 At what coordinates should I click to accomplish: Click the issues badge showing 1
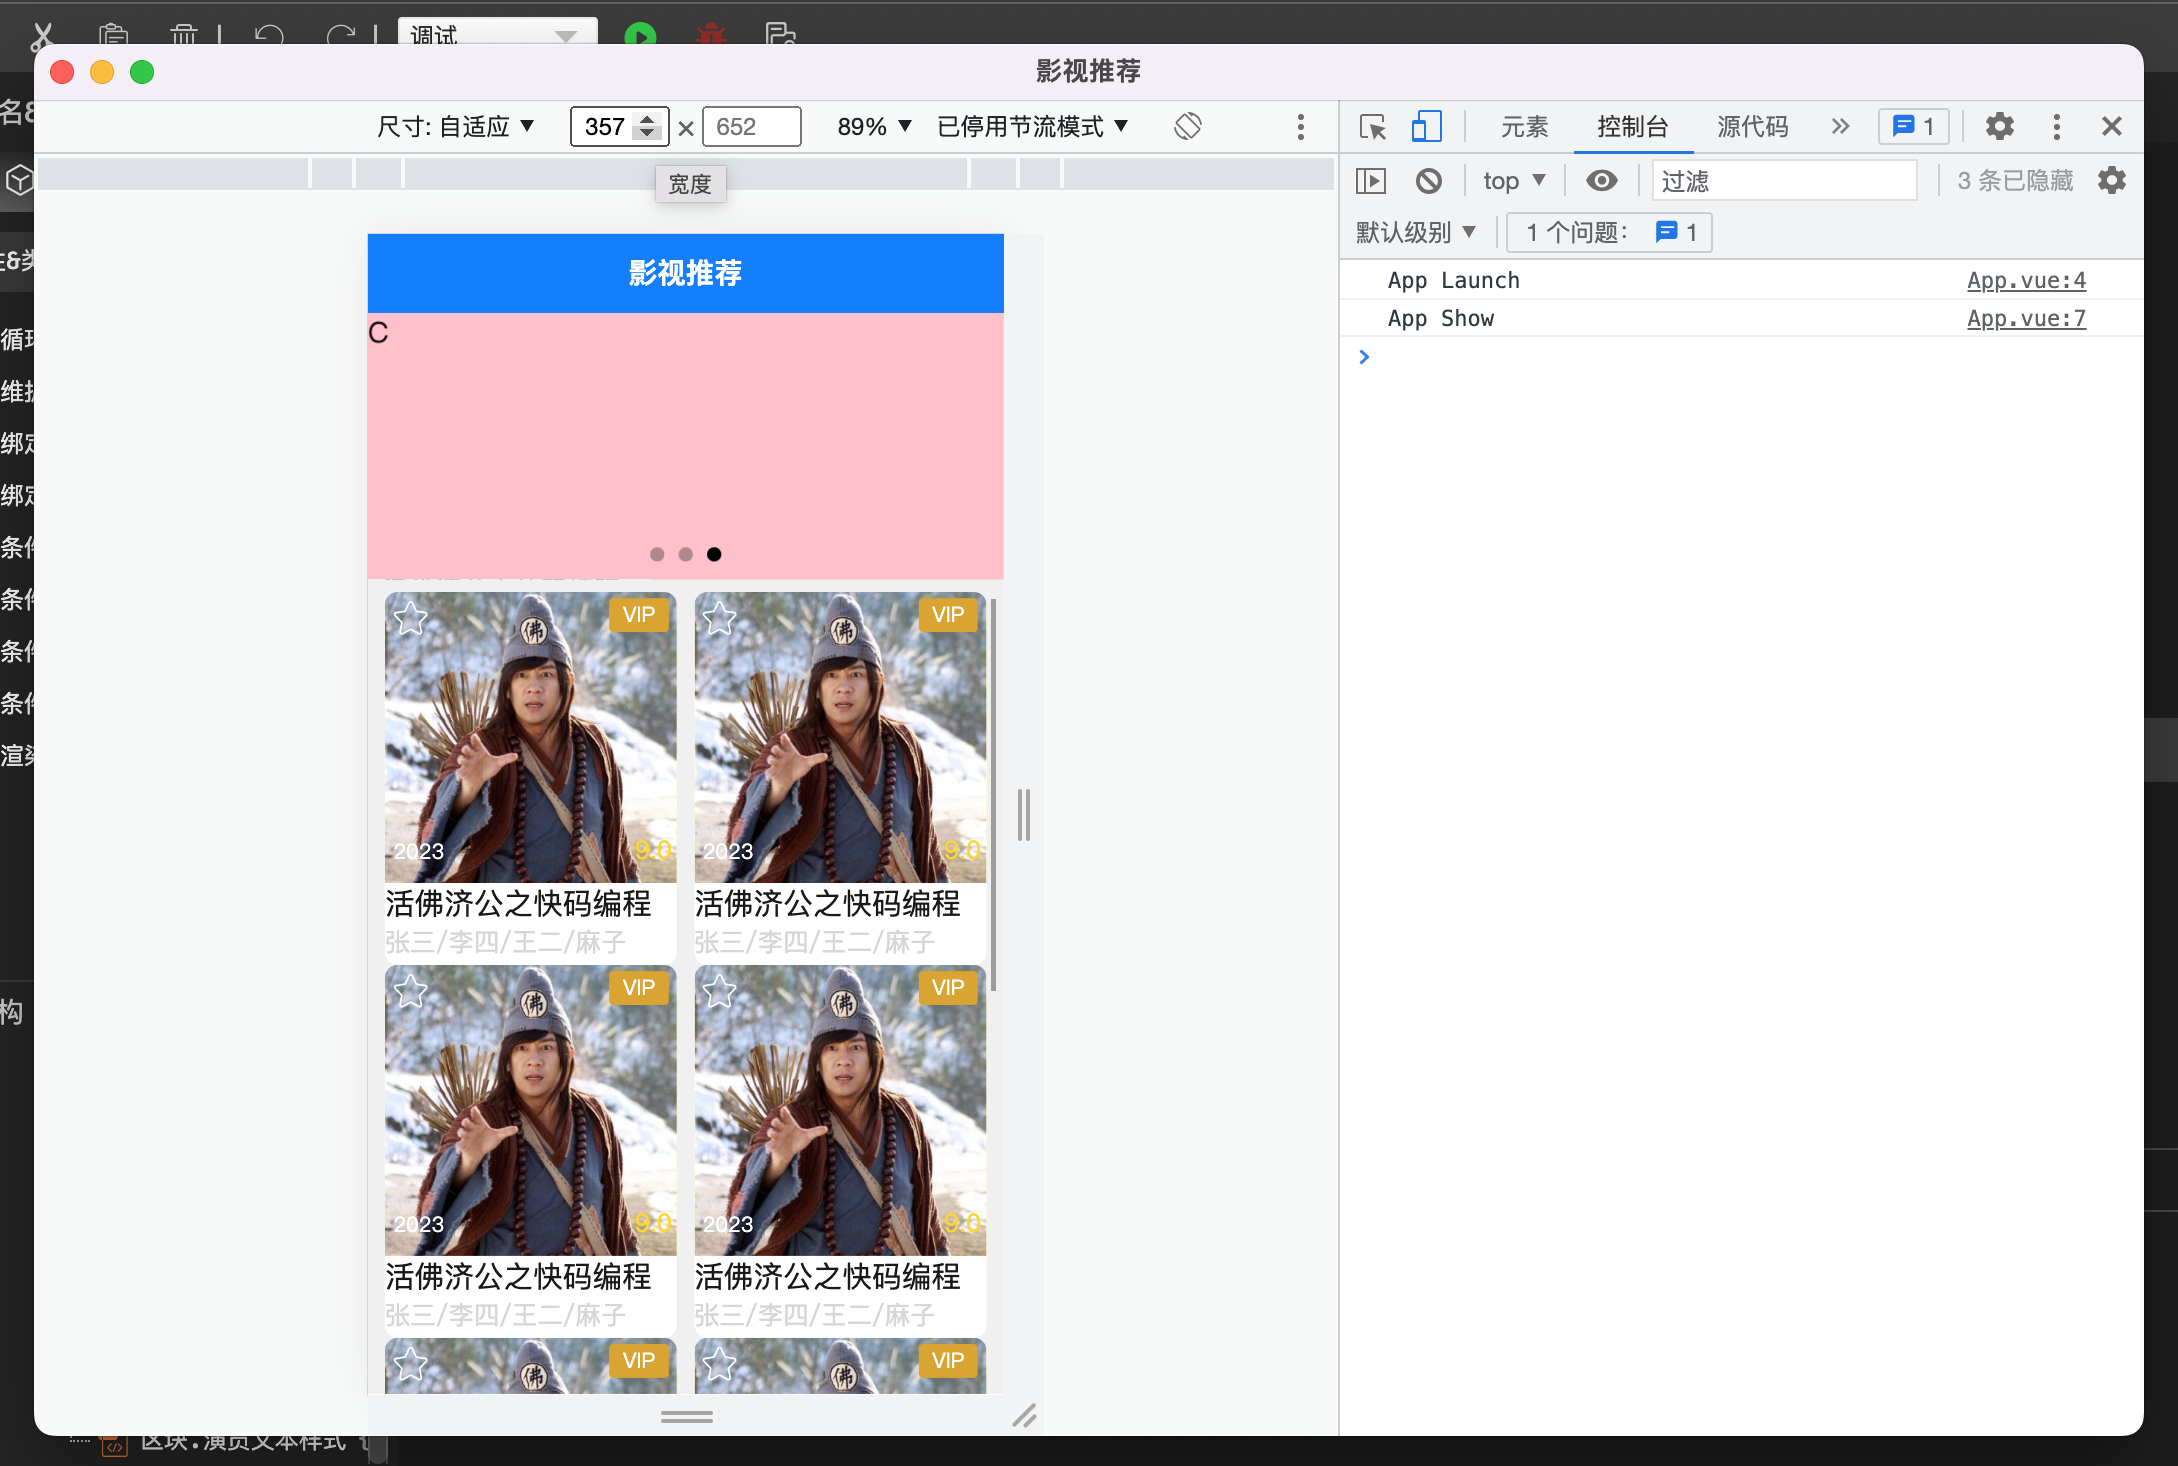pos(1913,127)
